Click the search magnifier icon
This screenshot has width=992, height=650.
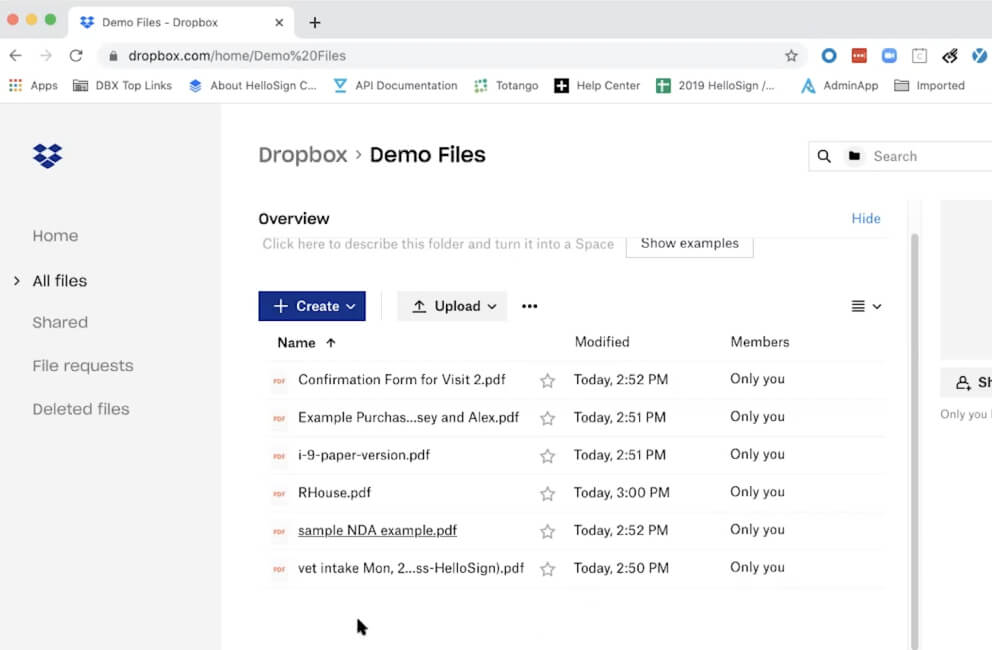pyautogui.click(x=824, y=156)
